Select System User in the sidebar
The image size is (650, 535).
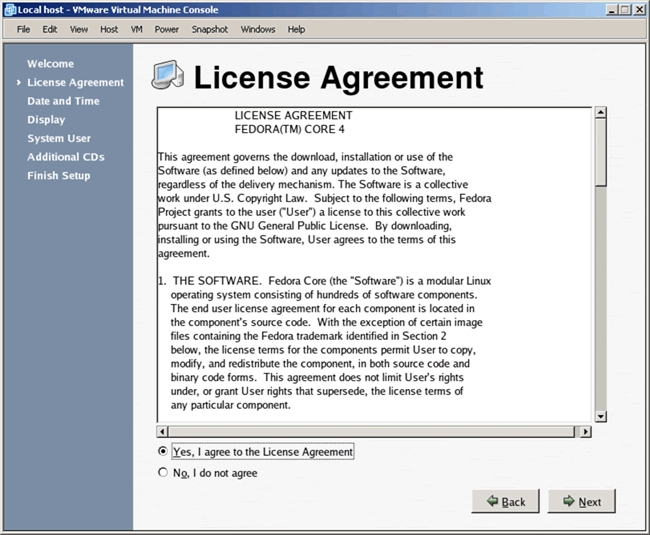(59, 138)
